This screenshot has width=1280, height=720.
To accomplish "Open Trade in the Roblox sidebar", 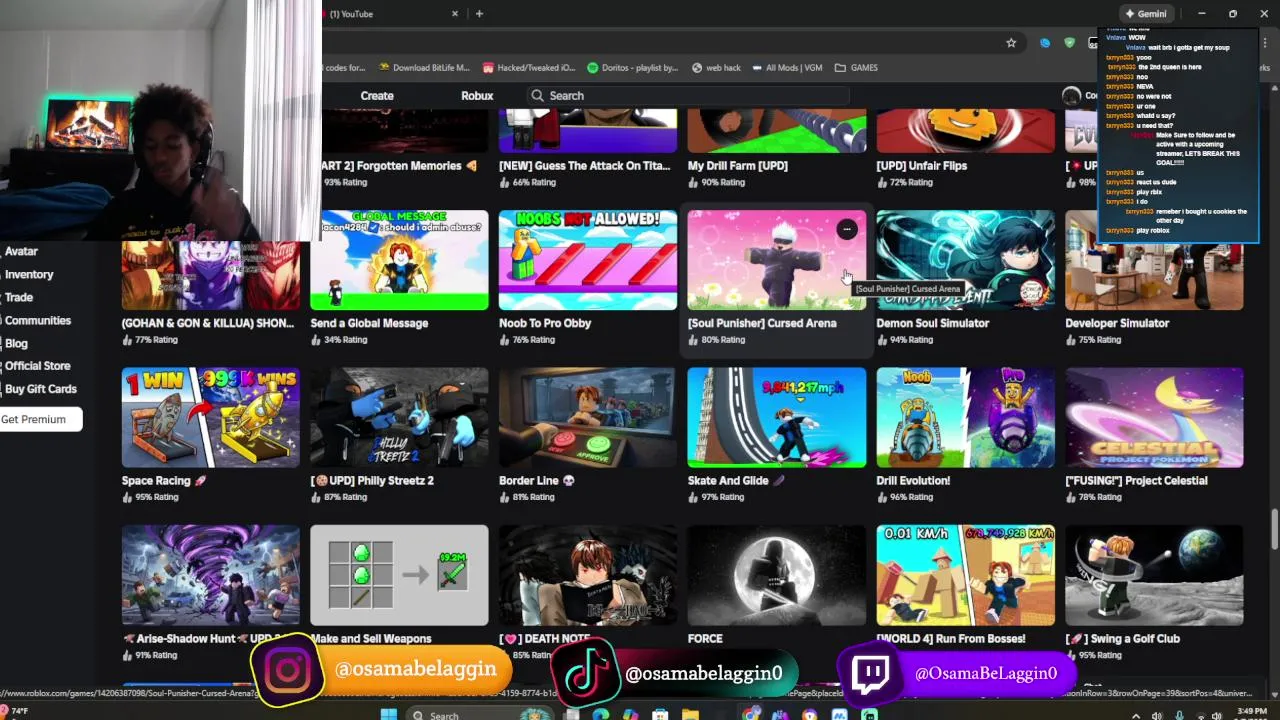I will (x=19, y=297).
